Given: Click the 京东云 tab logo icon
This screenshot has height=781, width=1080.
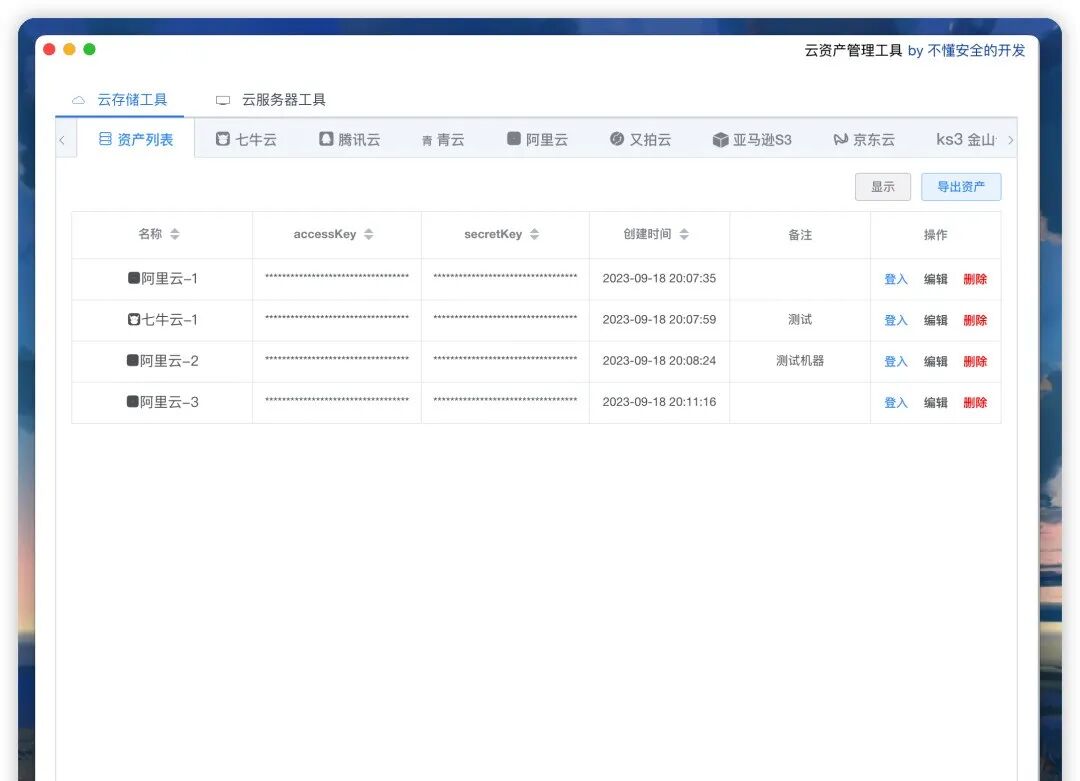Looking at the screenshot, I should (840, 139).
